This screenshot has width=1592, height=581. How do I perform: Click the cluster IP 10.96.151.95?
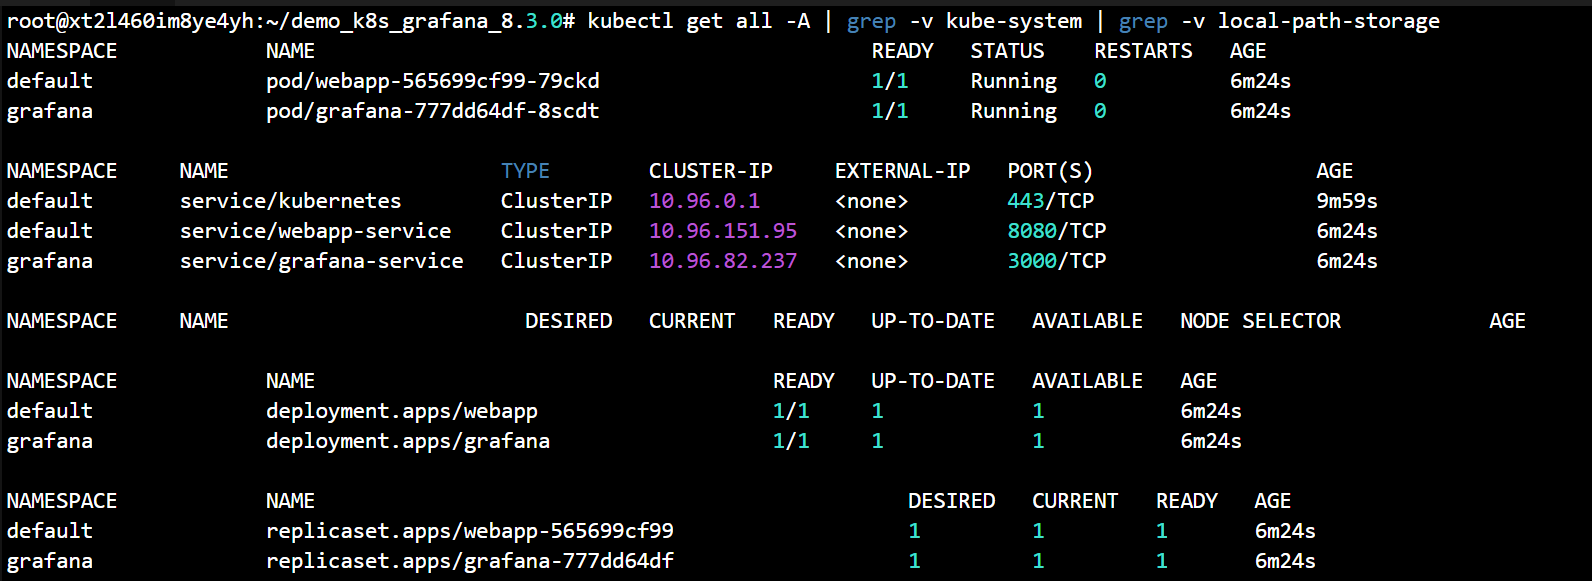(x=722, y=231)
